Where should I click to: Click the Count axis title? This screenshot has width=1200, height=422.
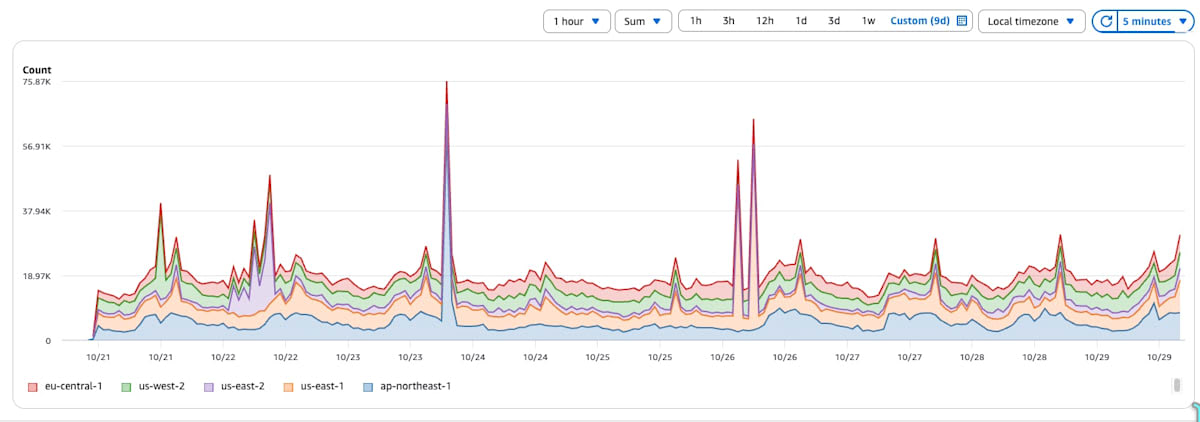[37, 70]
